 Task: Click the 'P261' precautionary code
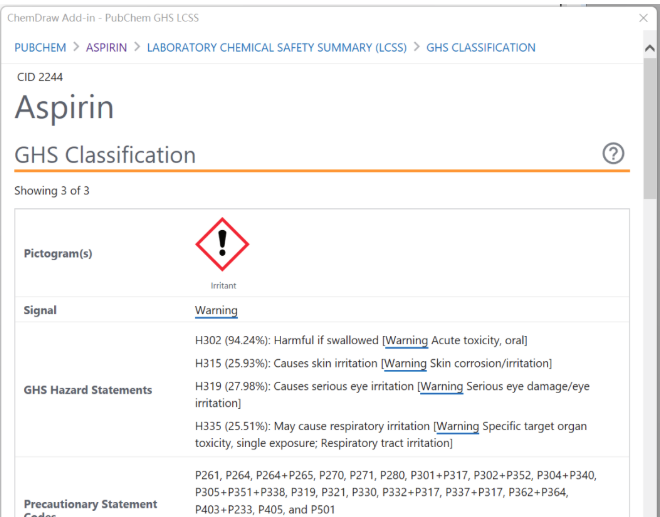[x=207, y=475]
